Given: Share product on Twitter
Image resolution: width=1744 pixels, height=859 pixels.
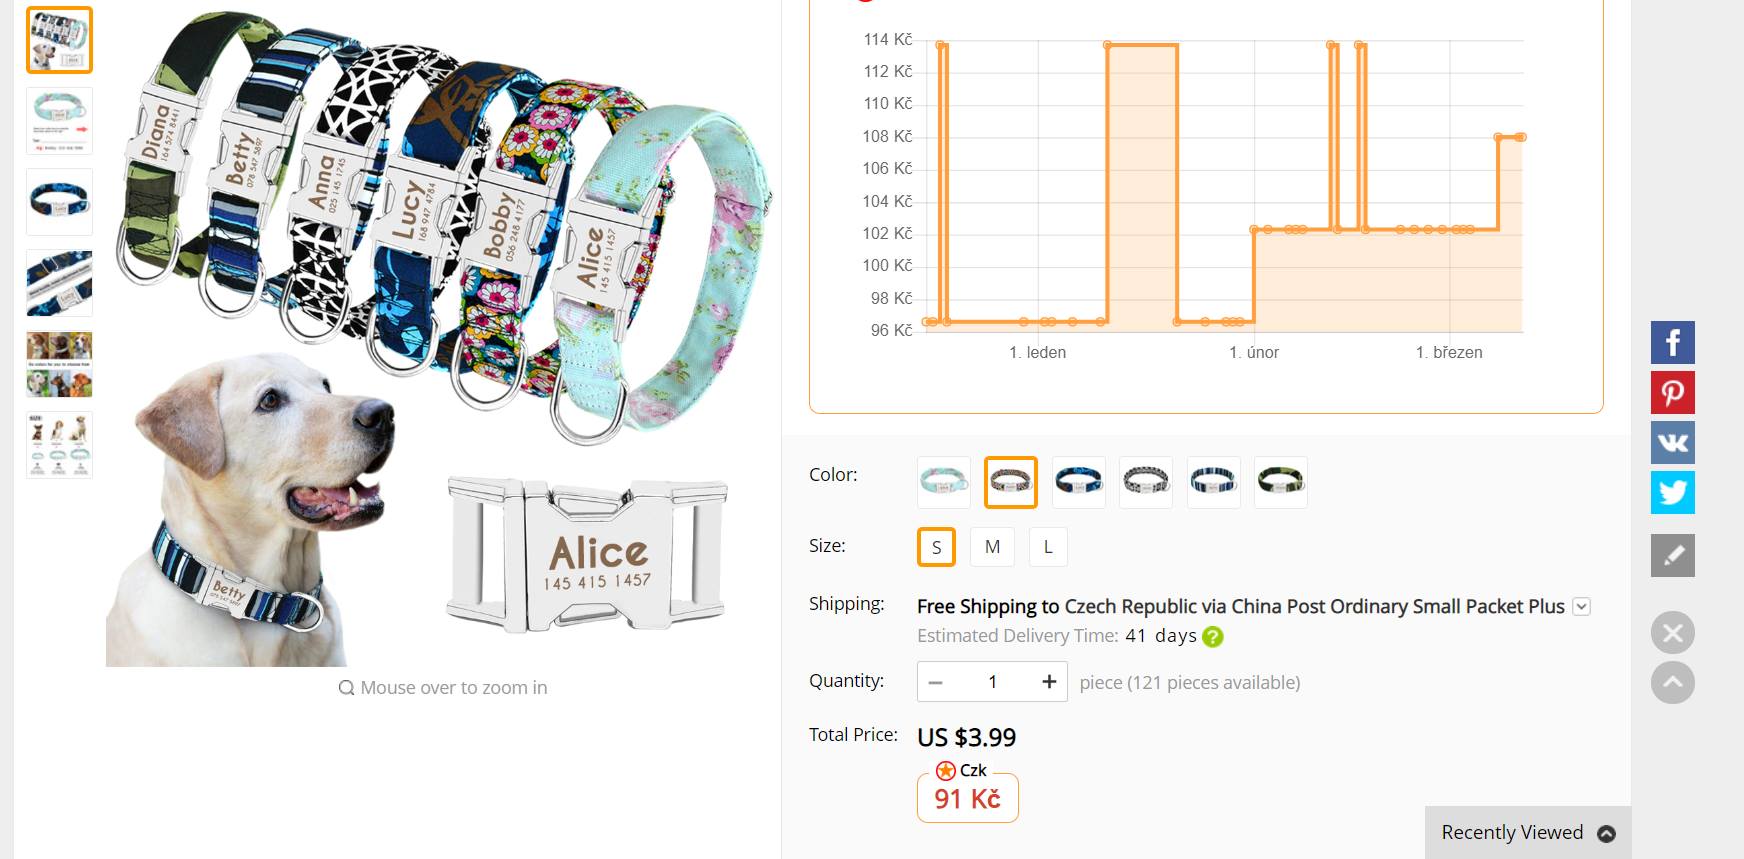Looking at the screenshot, I should [x=1672, y=492].
